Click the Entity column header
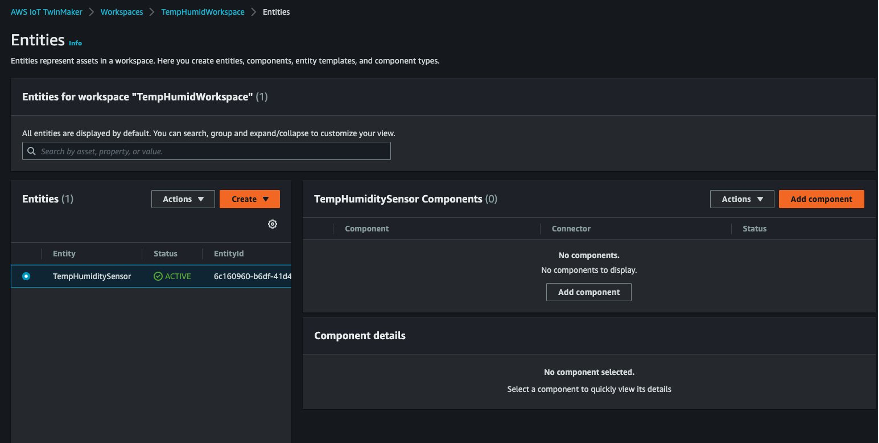Screen dimensions: 879x443 click(64, 253)
